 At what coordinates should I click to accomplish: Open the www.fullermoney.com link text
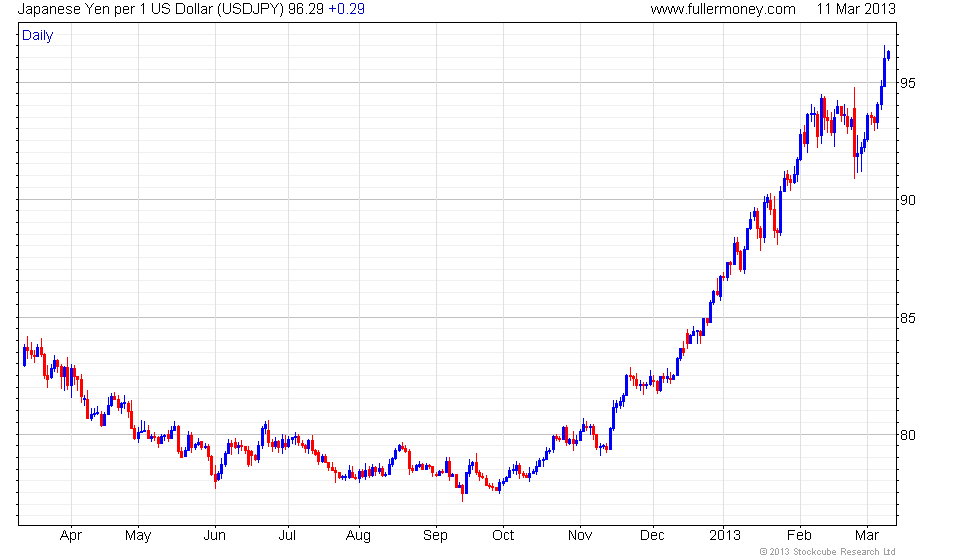click(x=722, y=9)
